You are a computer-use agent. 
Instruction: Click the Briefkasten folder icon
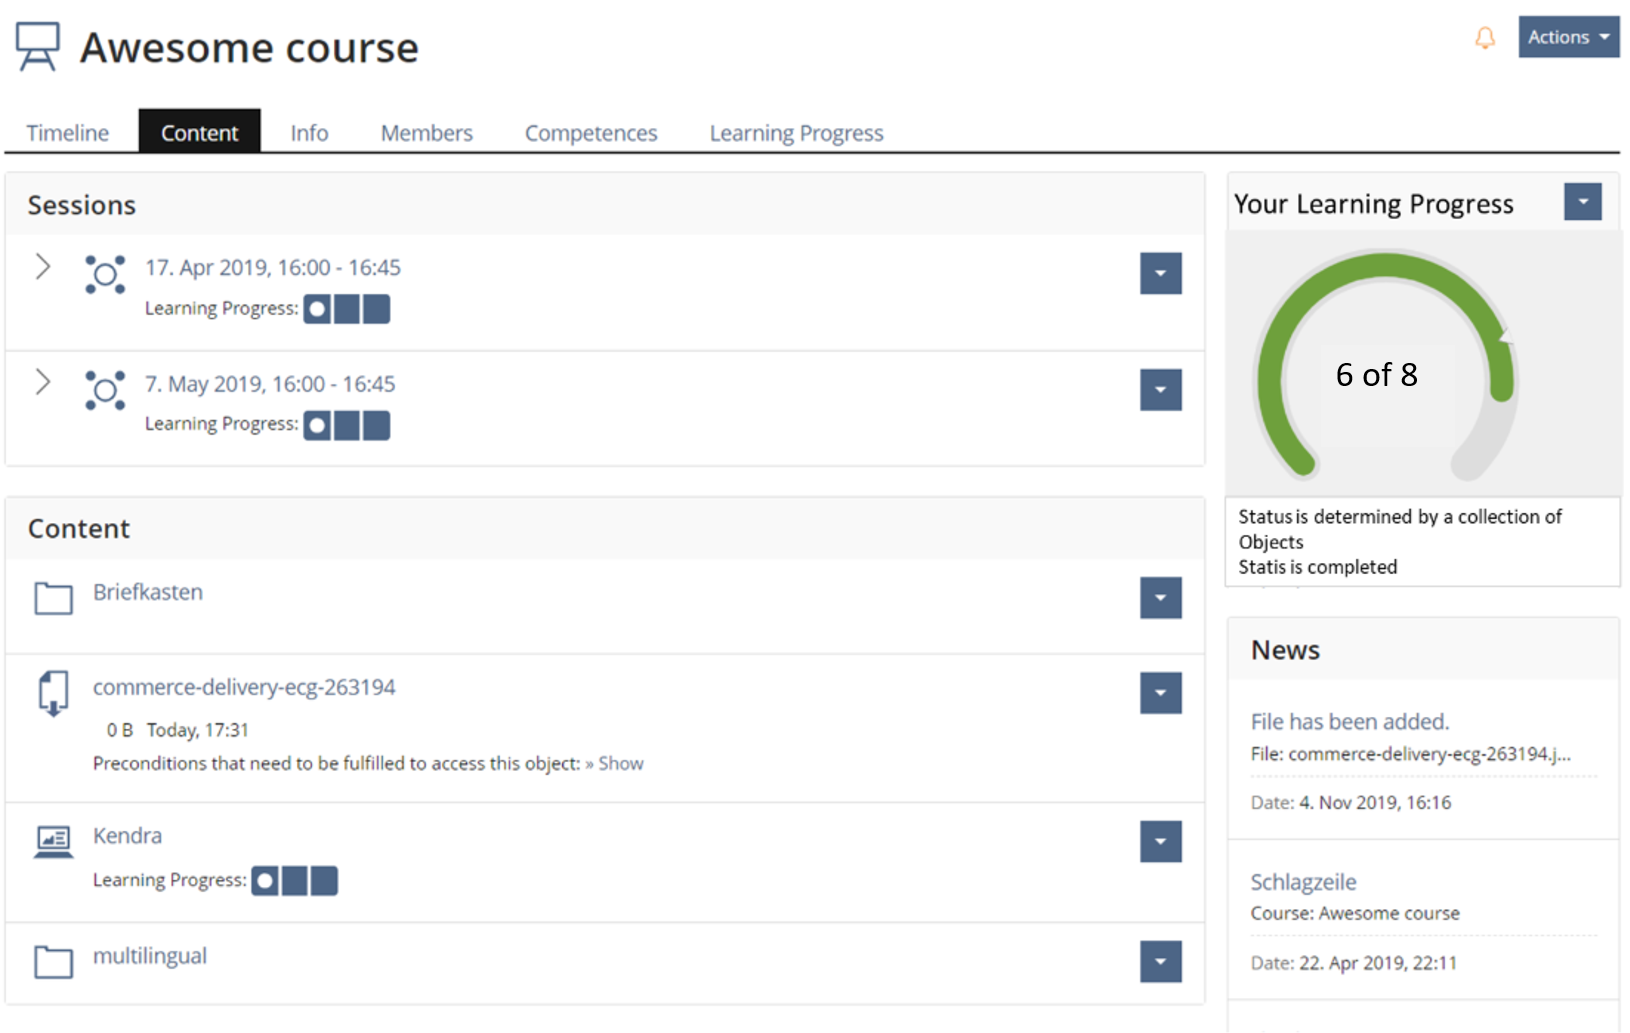point(53,598)
